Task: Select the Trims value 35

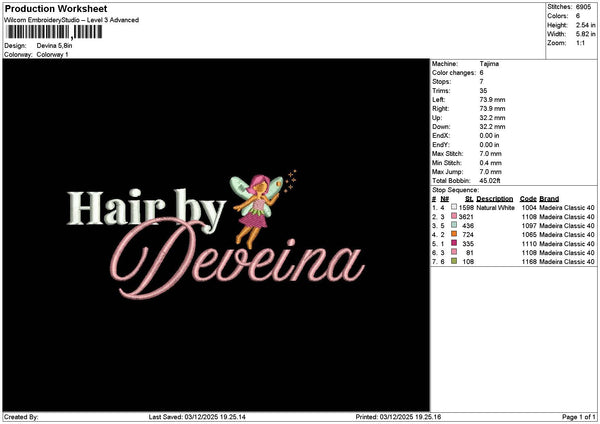Action: 483,91
